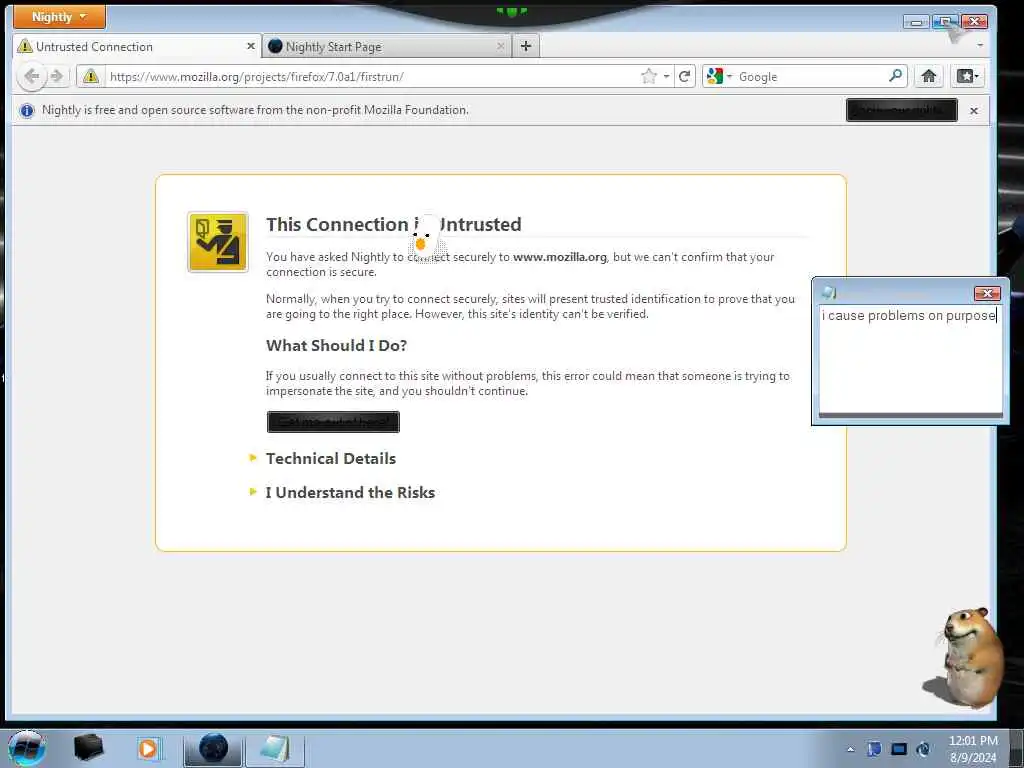Click into the Google search field
This screenshot has width=1024, height=768.
(x=810, y=76)
